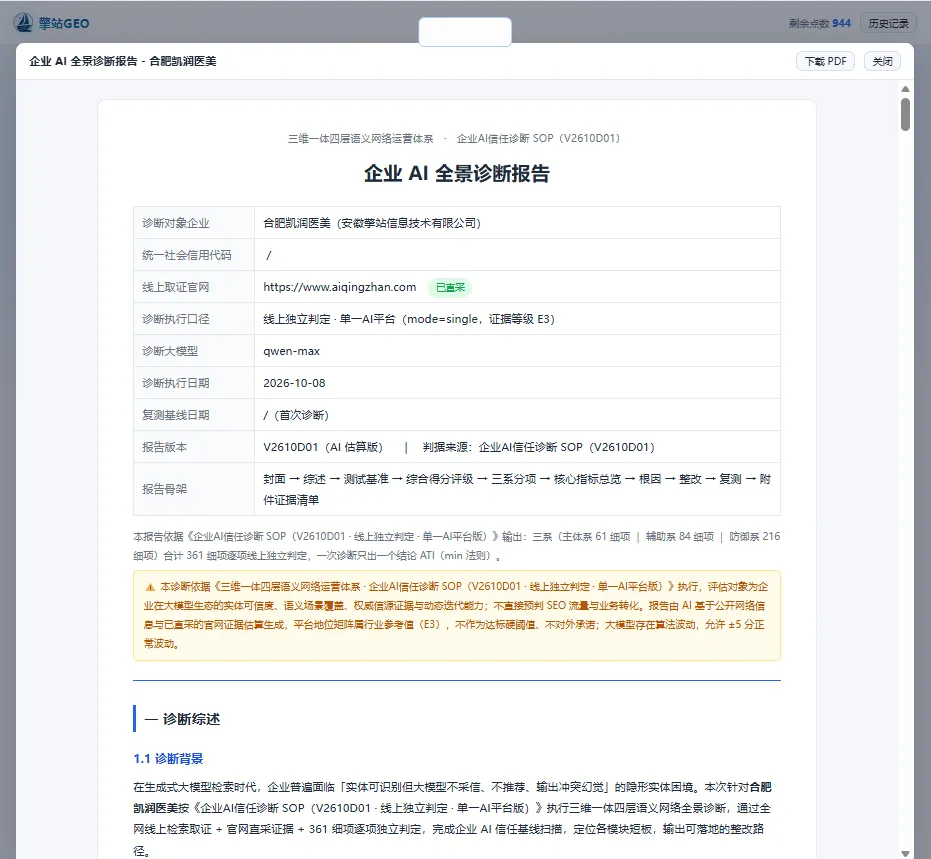Click the 1.1 诊断背景 subheading
The image size is (931, 859).
168,759
